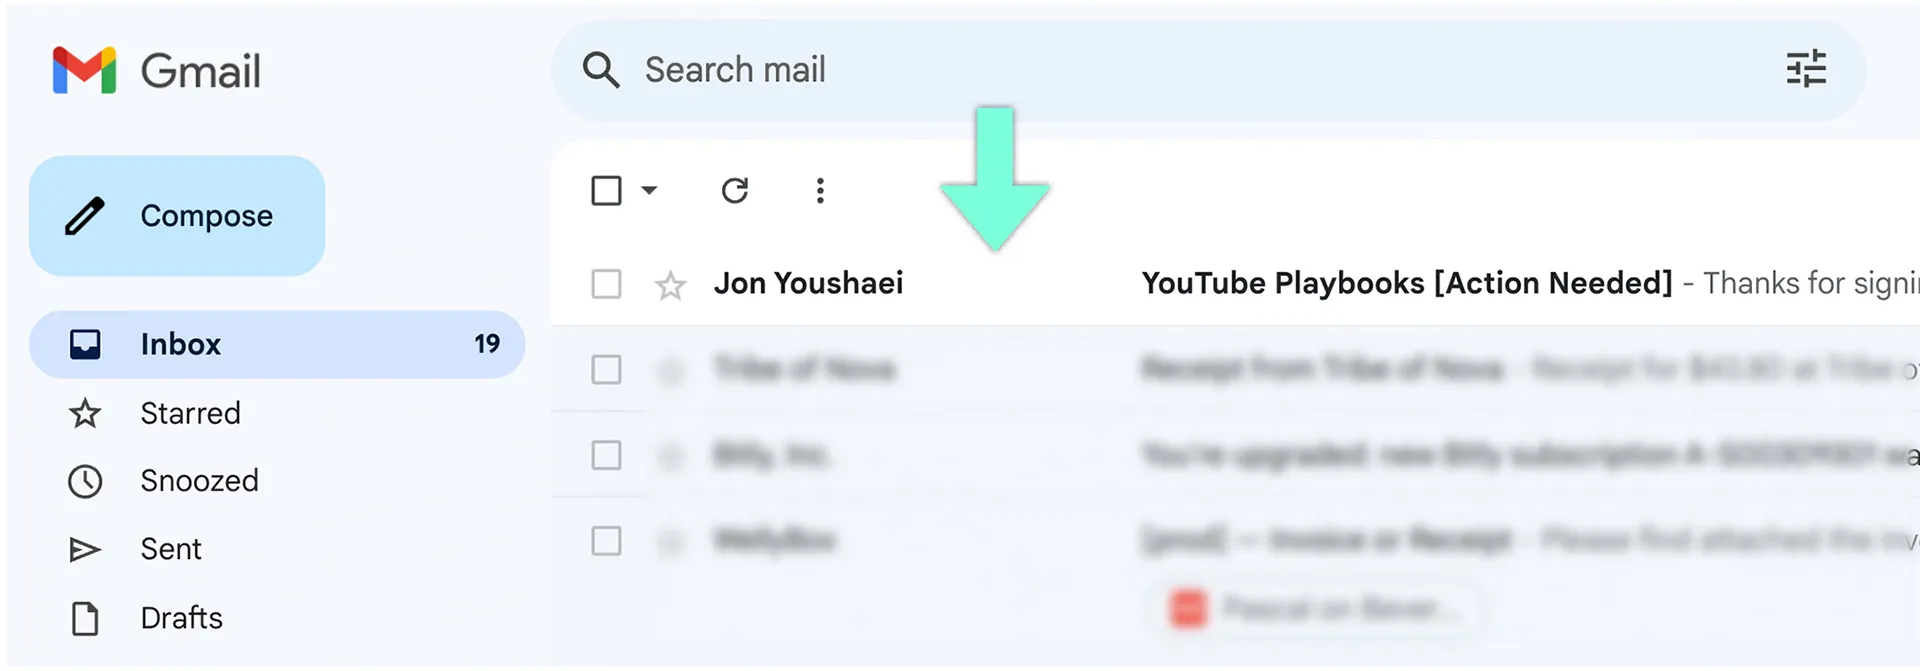Star Jon Youshaei's YouTube Playbooks email

point(670,284)
